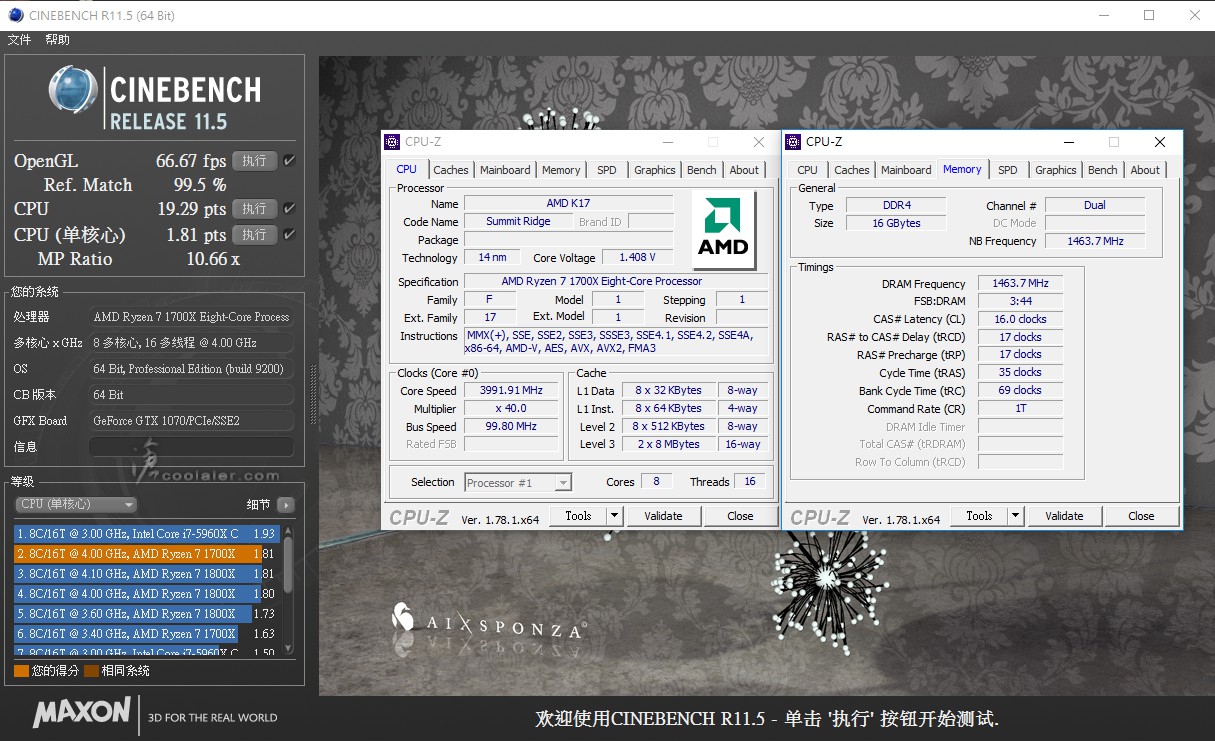
Task: Select the Ryzen 7 1700X 3.40 GHz ranking row
Action: [145, 634]
